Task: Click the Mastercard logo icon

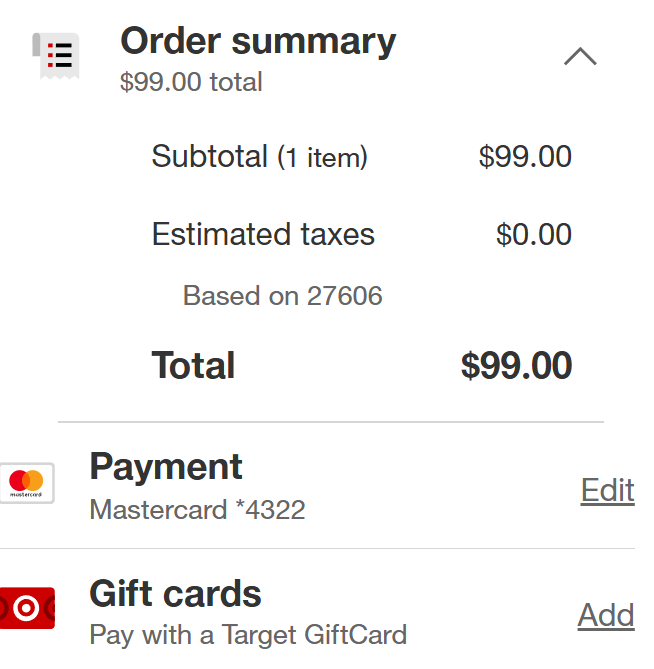Action: point(27,484)
